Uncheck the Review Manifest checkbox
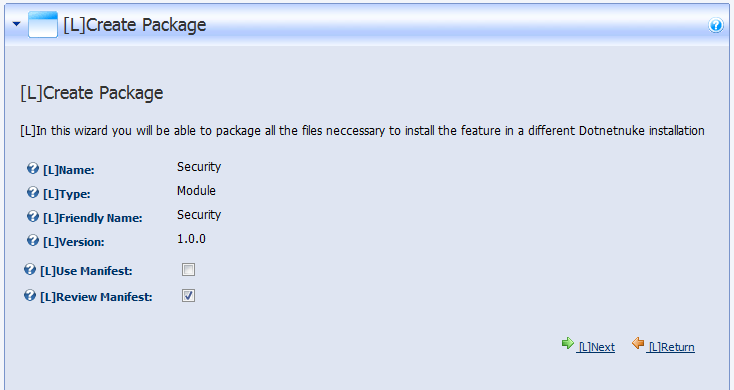Screen dimensions: 734x390 (188, 296)
